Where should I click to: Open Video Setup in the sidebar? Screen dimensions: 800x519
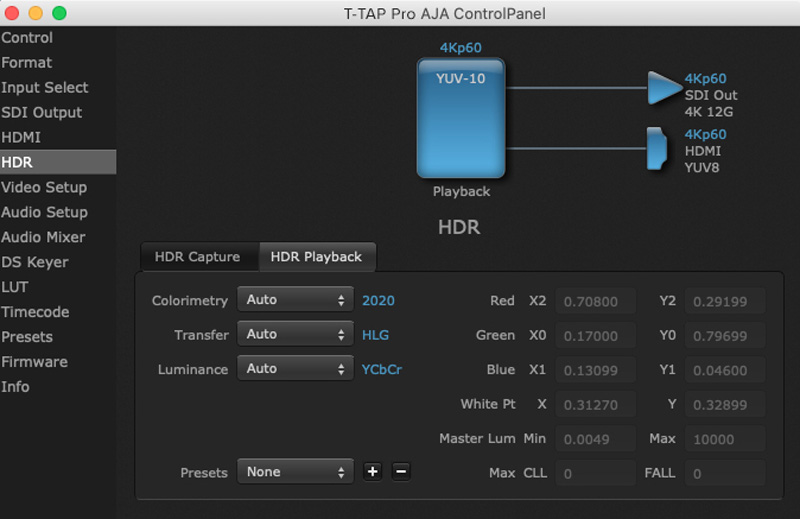[x=44, y=187]
